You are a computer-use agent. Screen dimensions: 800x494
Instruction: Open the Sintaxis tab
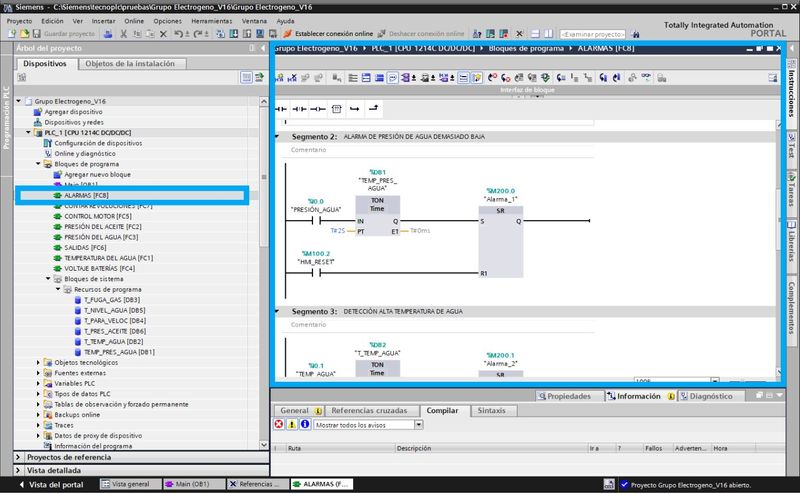pyautogui.click(x=491, y=410)
